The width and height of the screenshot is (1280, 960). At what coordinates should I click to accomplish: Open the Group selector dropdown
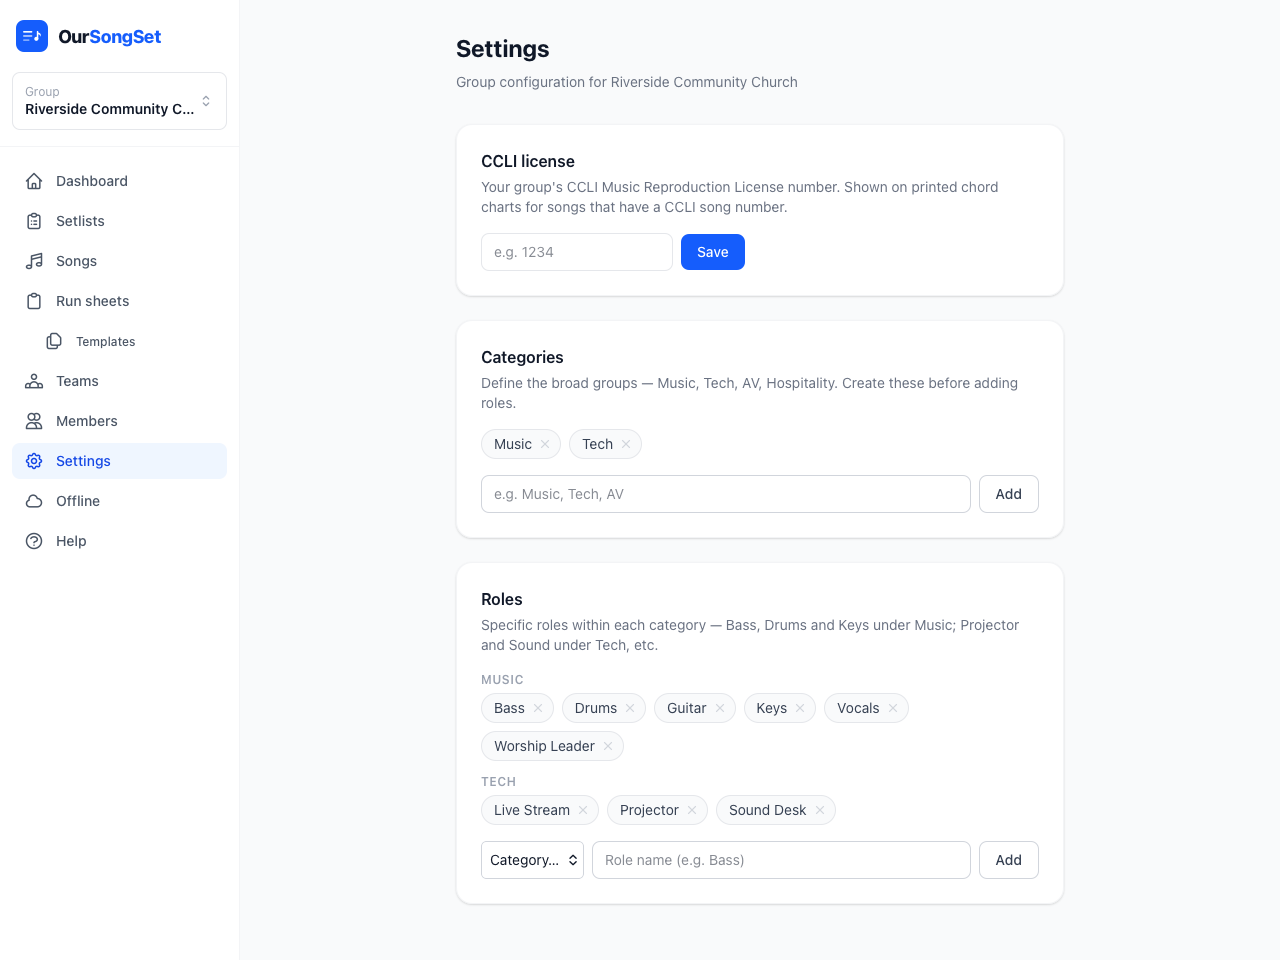tap(119, 101)
